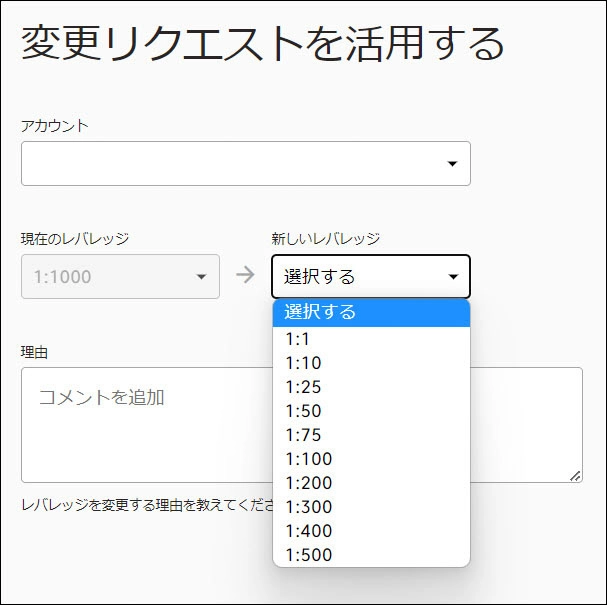The height and width of the screenshot is (605, 607).
Task: Choose the 1:400 leverage option
Action: pyautogui.click(x=371, y=531)
